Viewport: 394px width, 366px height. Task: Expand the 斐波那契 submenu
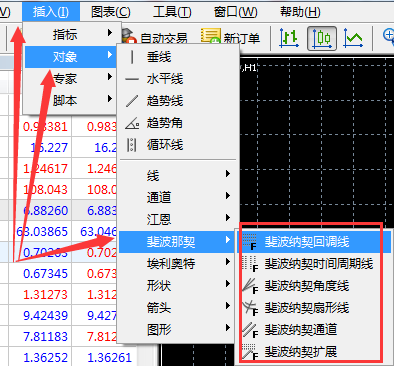pos(178,241)
